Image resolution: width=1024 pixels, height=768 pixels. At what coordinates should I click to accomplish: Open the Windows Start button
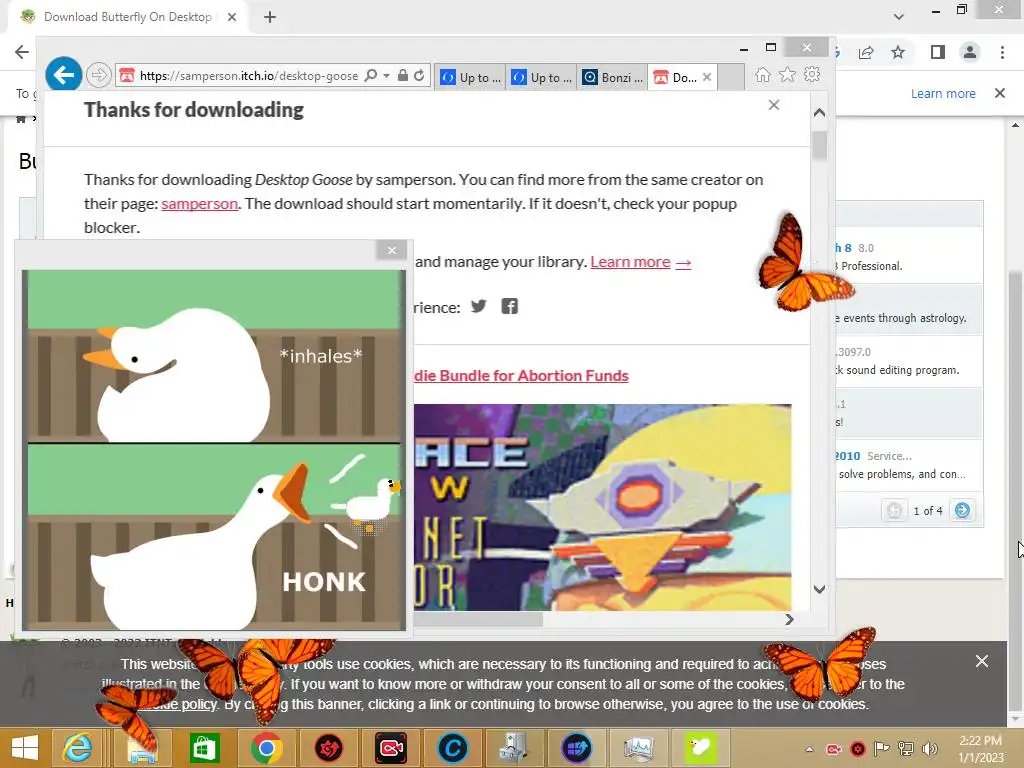click(25, 748)
